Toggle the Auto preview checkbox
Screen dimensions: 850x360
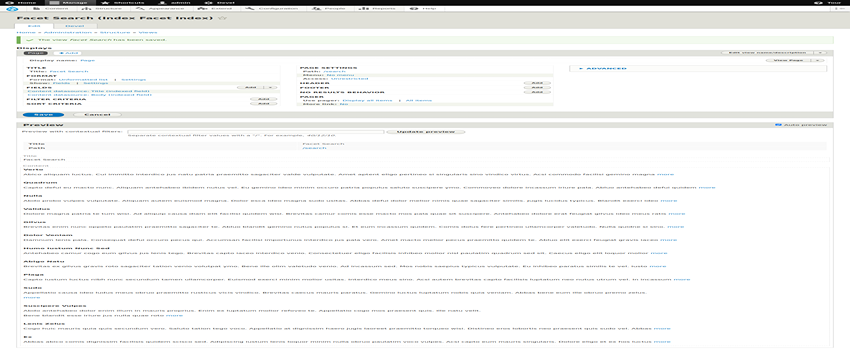point(778,125)
